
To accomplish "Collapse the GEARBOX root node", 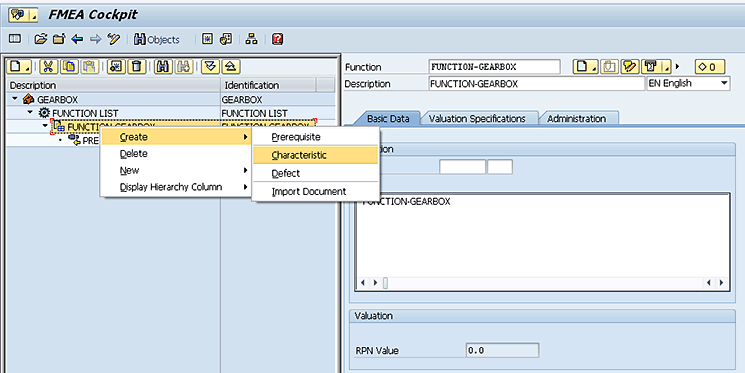I will point(15,99).
